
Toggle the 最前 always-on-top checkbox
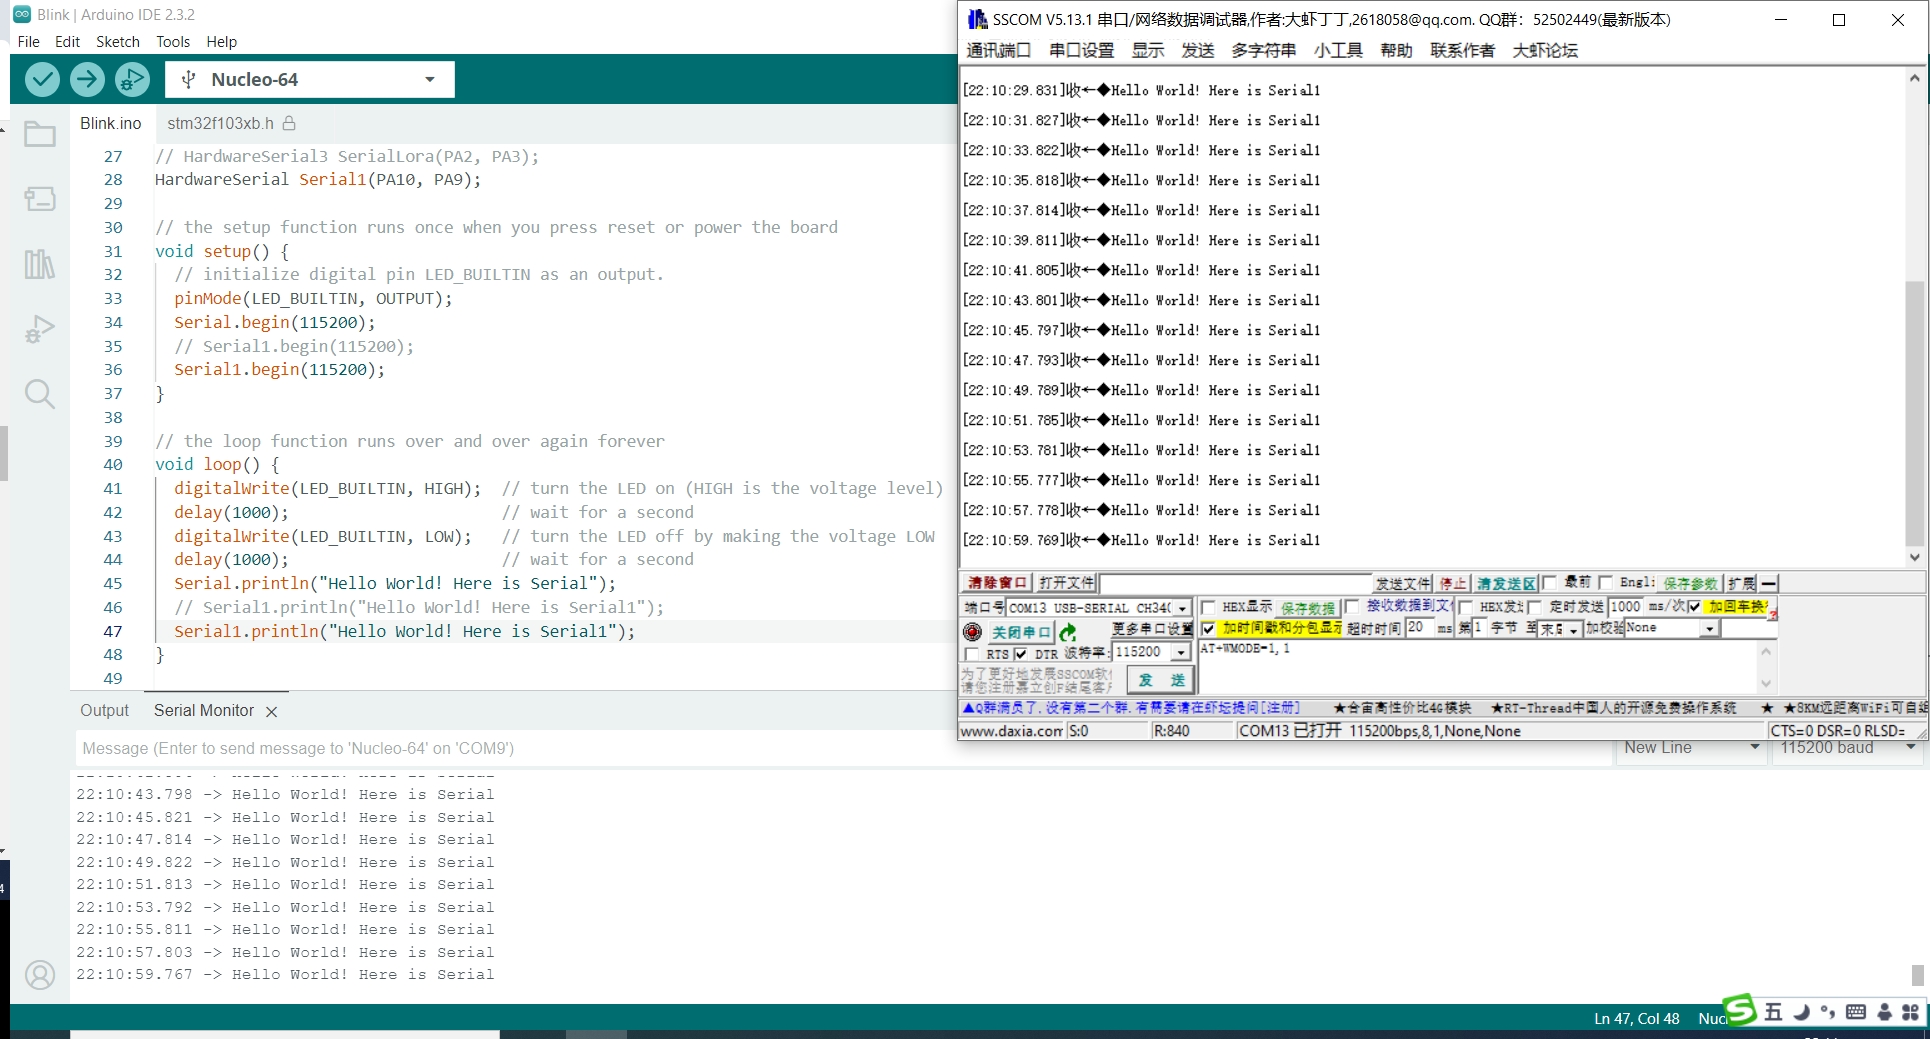click(1549, 582)
